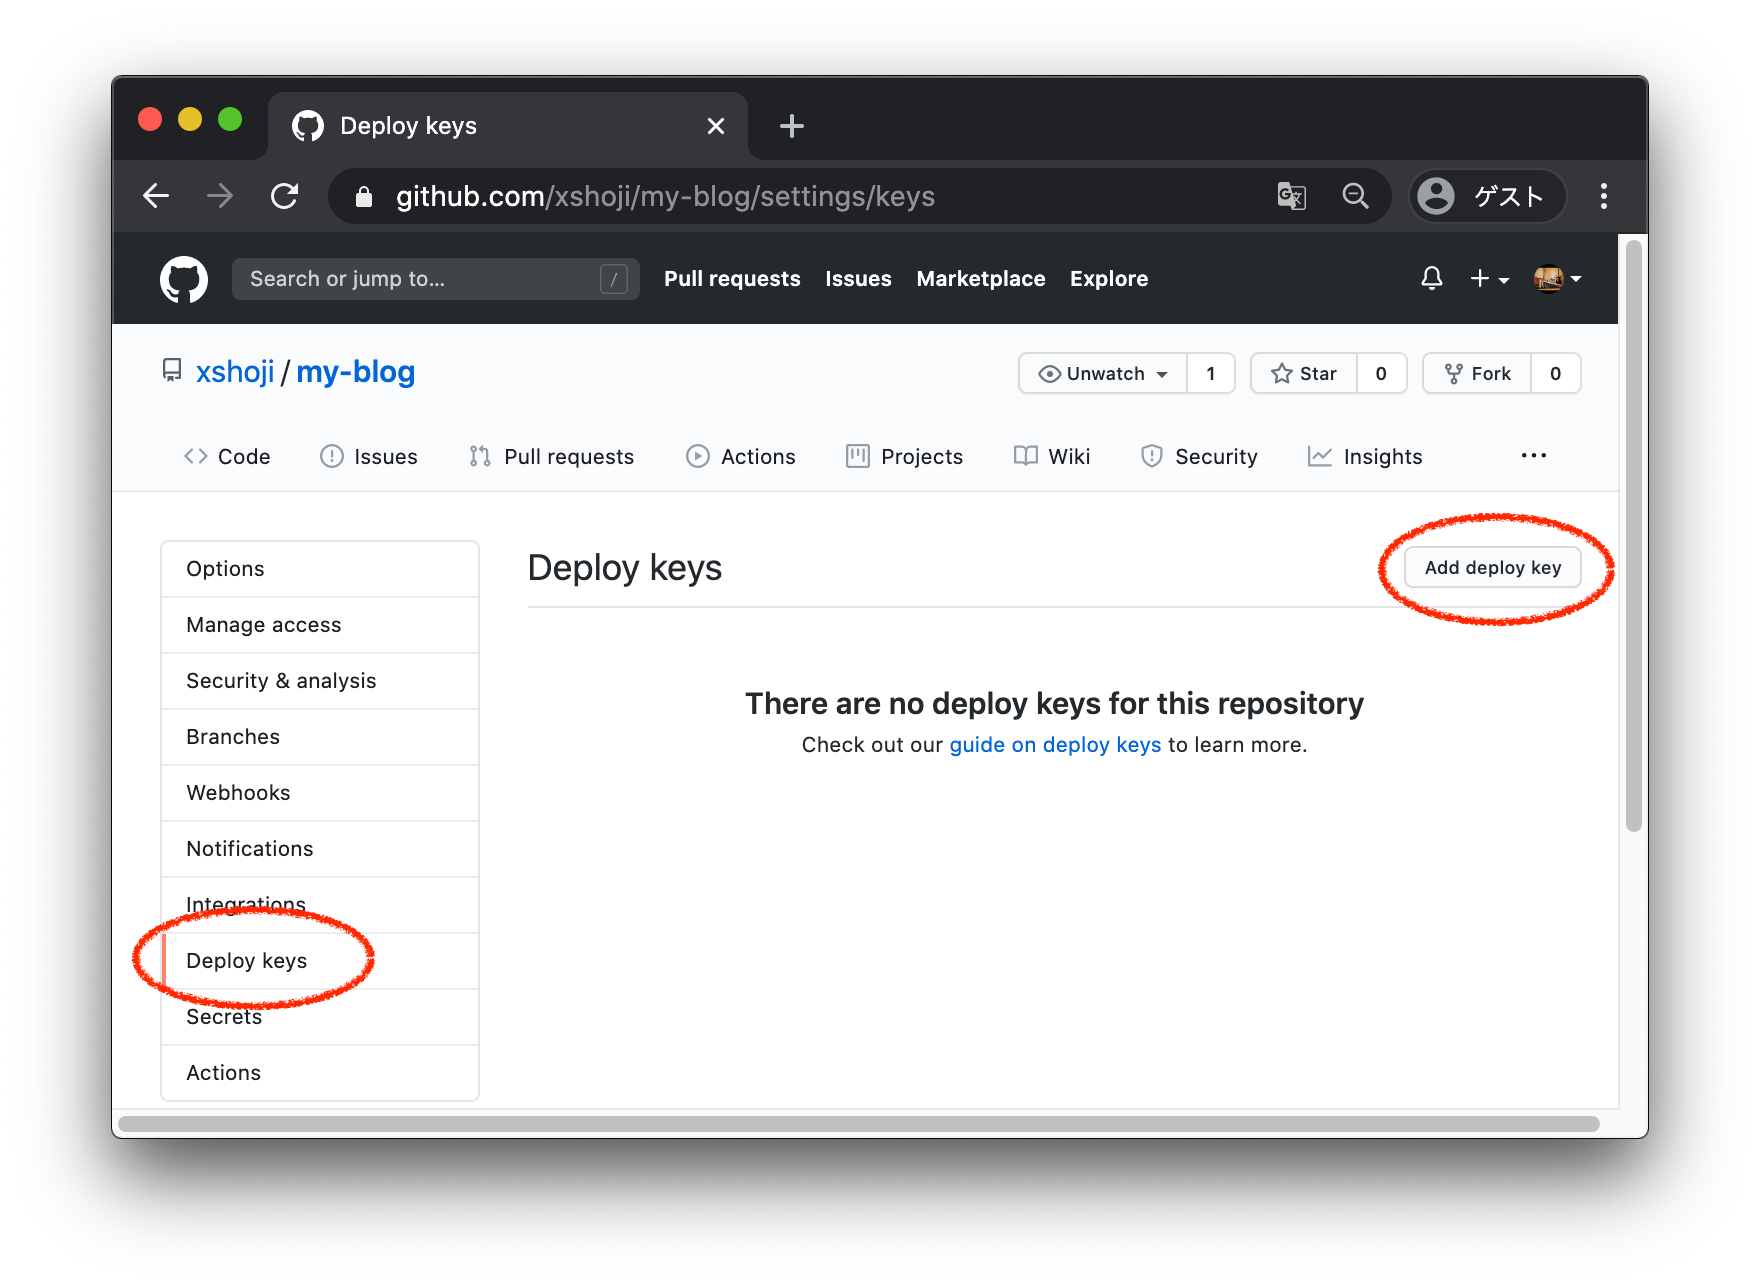Image resolution: width=1760 pixels, height=1286 pixels.
Task: Go back with the browser arrow
Action: click(156, 196)
